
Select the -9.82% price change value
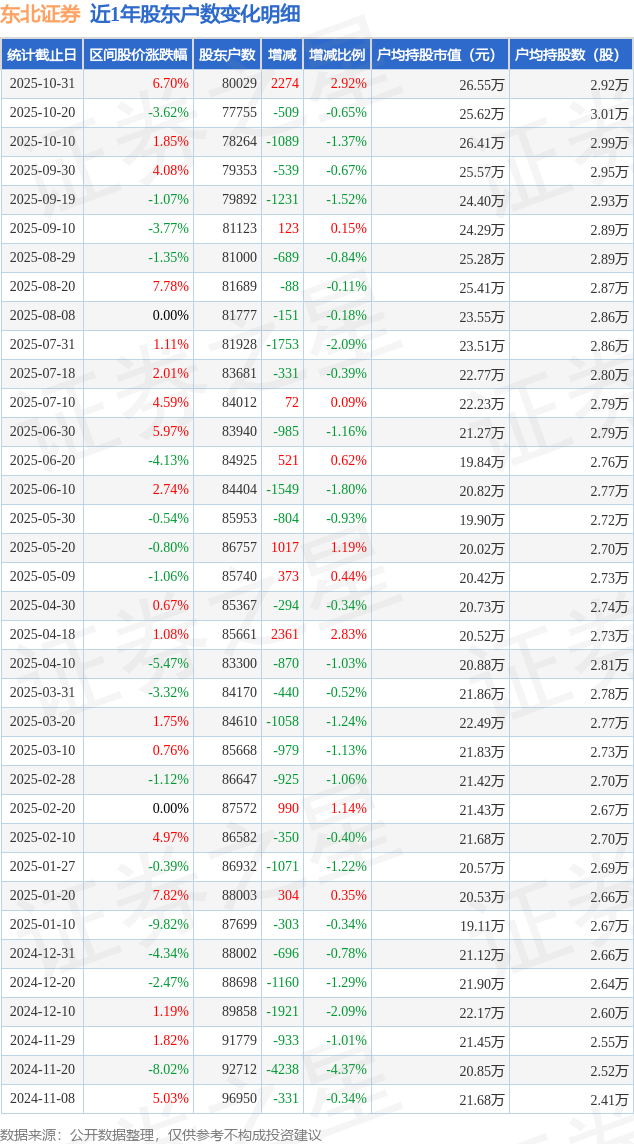tap(168, 925)
